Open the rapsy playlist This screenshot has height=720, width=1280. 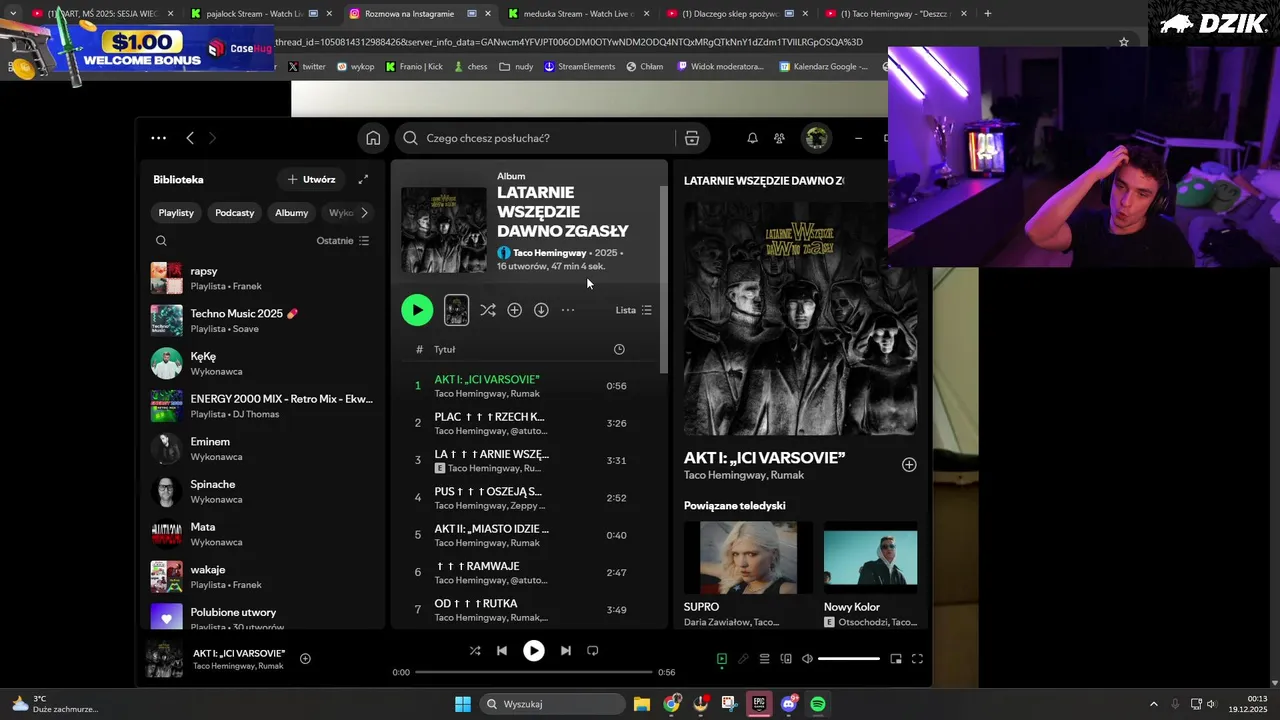[262, 278]
